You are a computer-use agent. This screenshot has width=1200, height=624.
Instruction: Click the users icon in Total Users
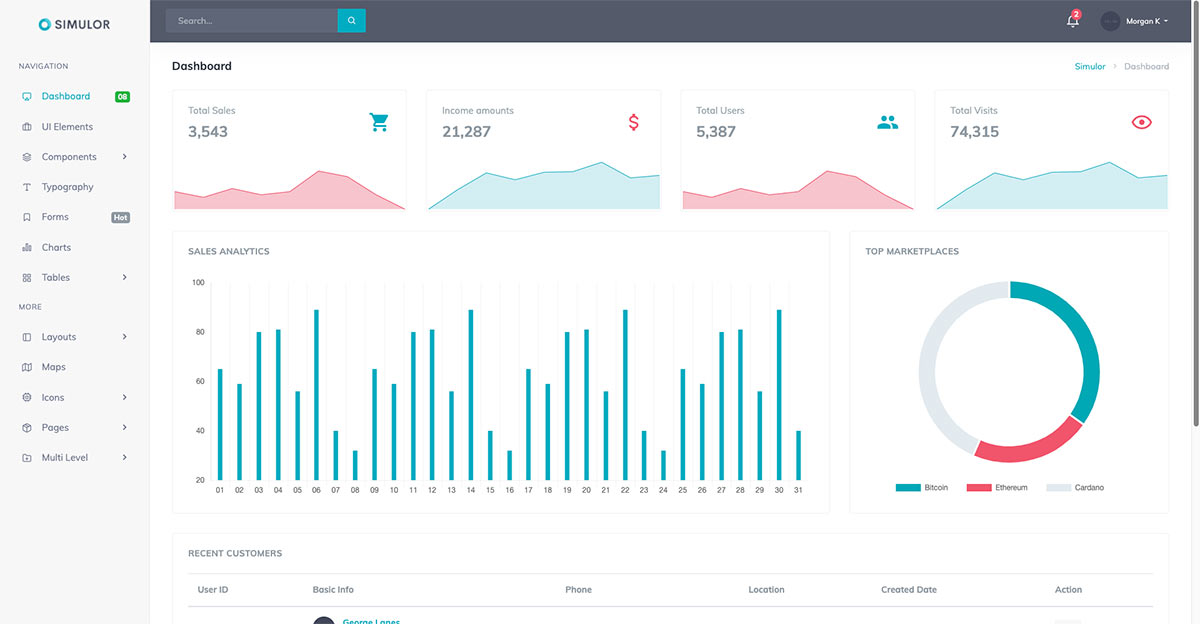(887, 122)
